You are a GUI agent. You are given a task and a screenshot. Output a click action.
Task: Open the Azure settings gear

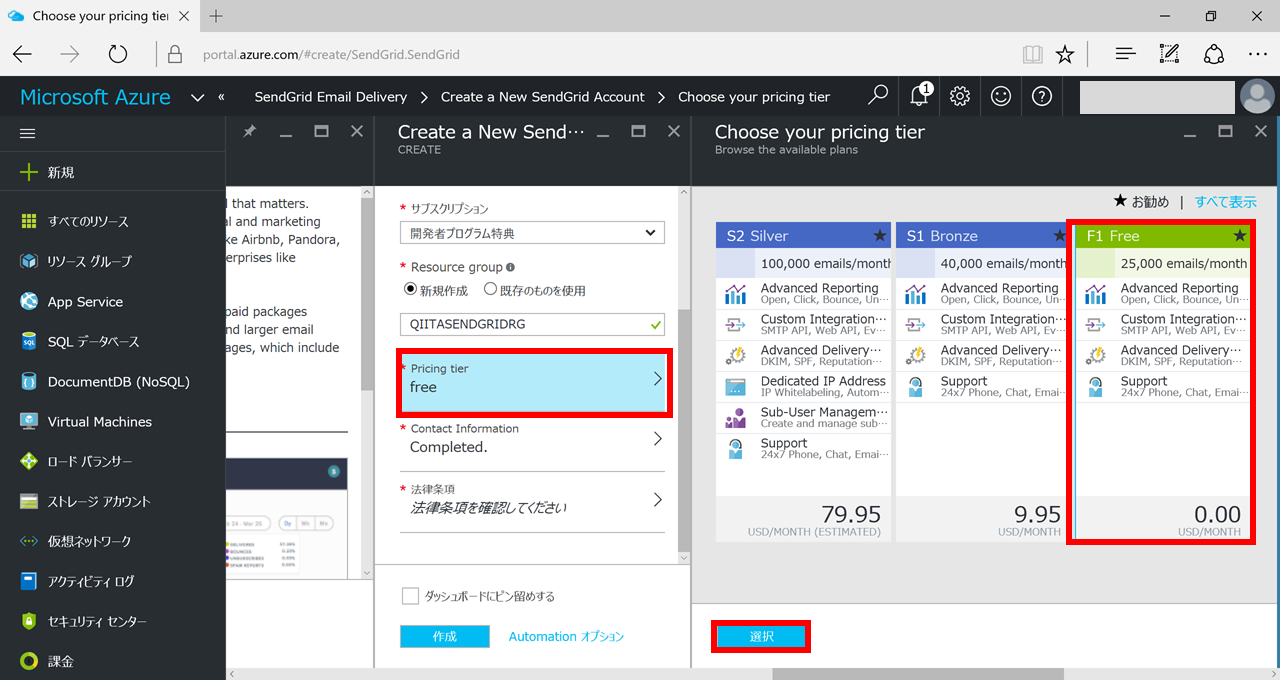960,96
